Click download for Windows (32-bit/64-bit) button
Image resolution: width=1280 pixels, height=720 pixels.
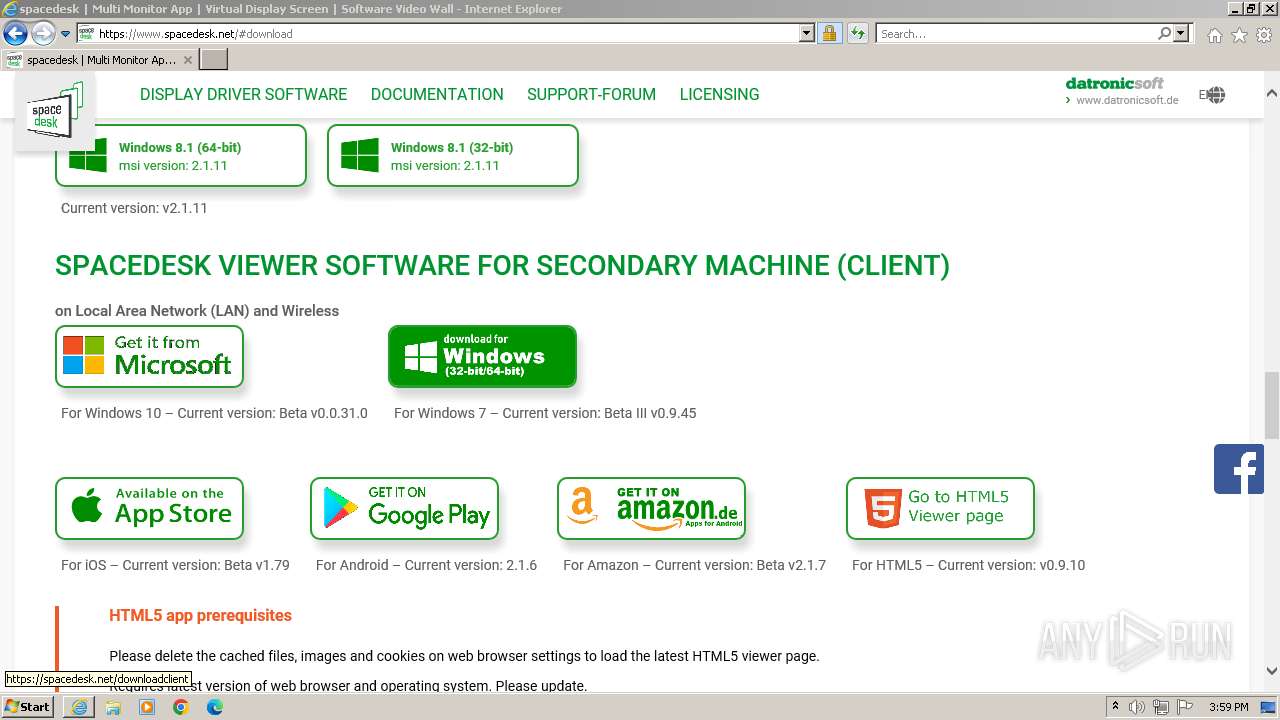[482, 356]
